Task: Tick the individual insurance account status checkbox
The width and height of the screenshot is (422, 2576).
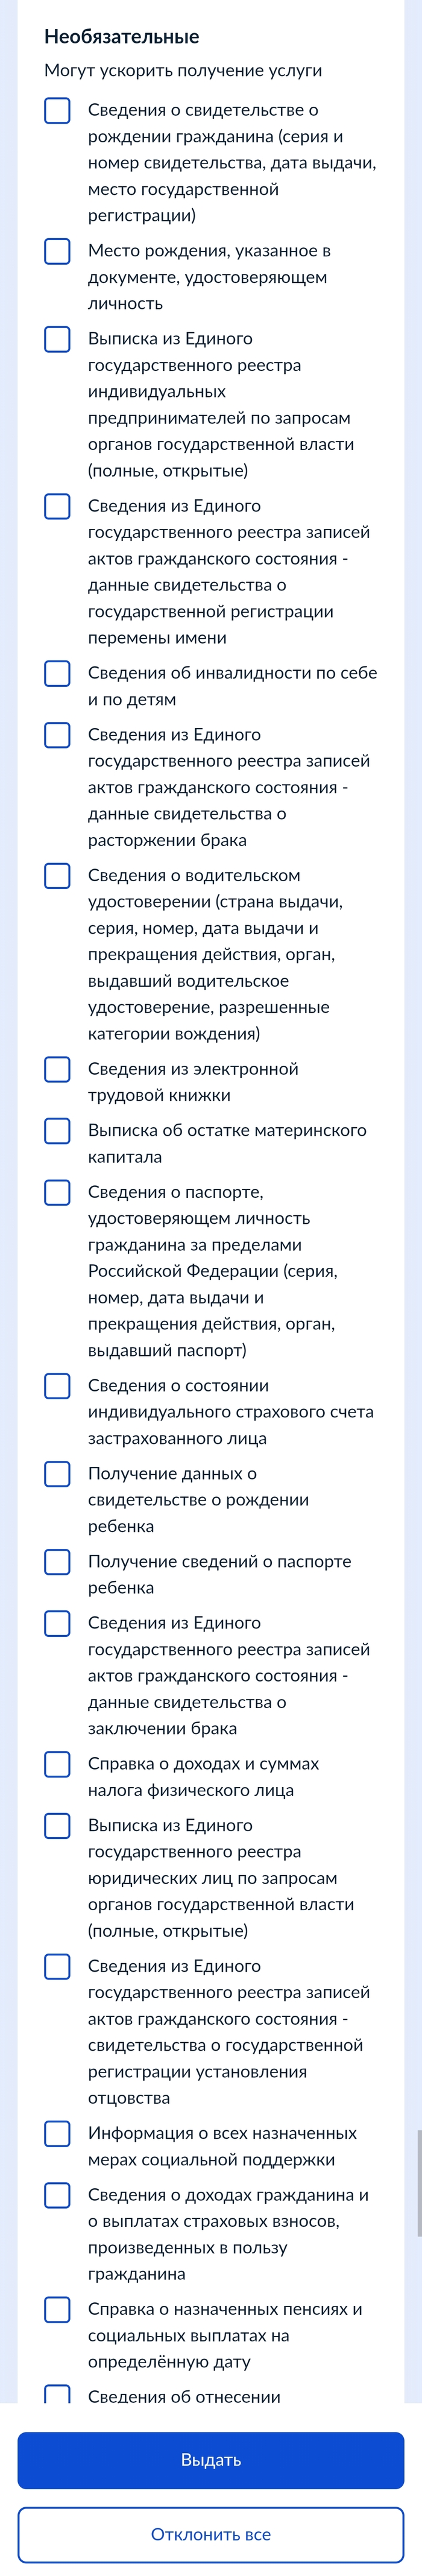Action: tap(57, 1386)
